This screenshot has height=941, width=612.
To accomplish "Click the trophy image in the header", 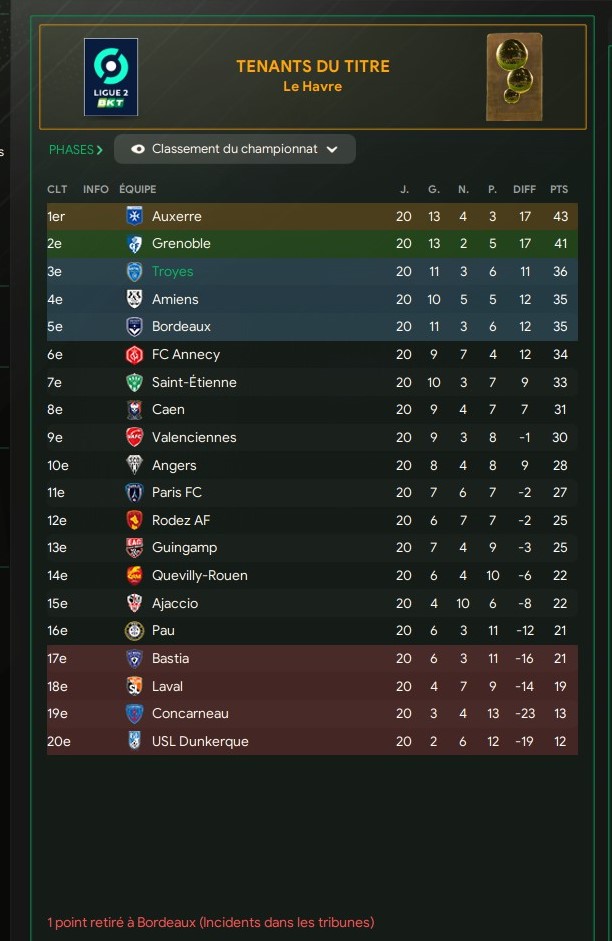I will (514, 77).
